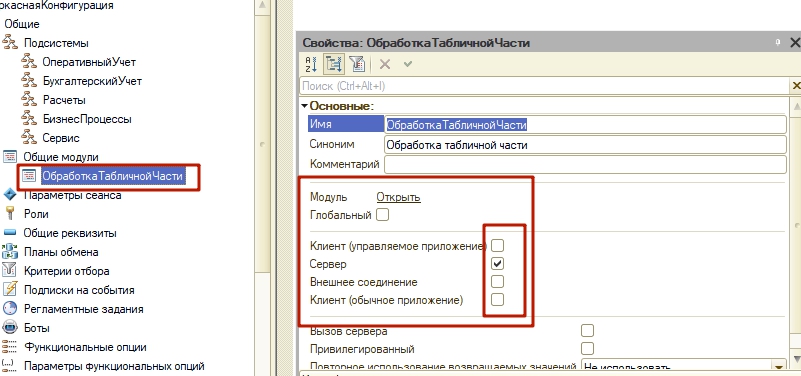Image resolution: width=801 pixels, height=376 pixels.
Task: Click the Регламентные задания clock icon
Action: pos(10,309)
